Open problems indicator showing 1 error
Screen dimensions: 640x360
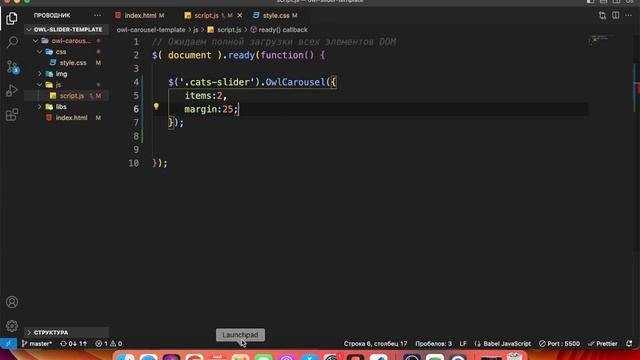point(109,344)
